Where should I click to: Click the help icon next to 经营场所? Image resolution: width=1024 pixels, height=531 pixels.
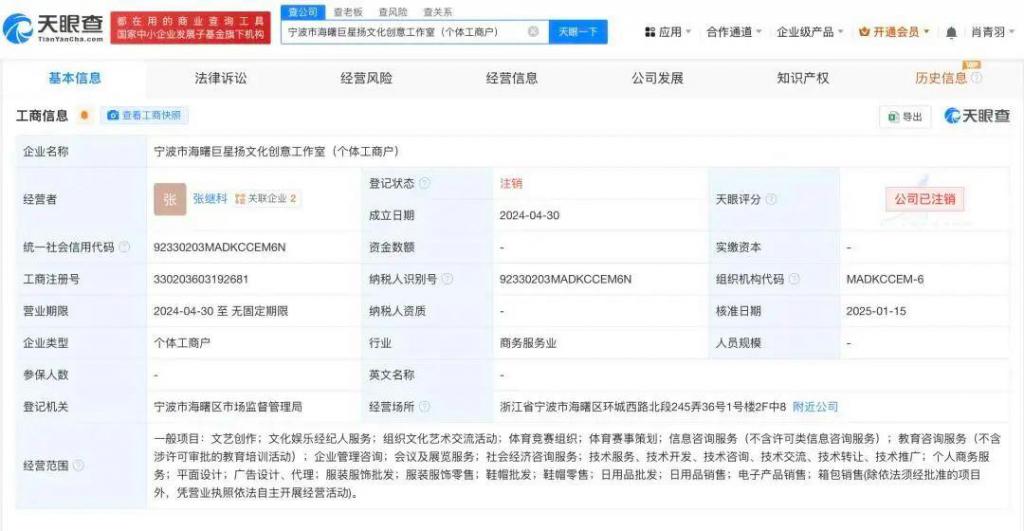click(x=425, y=407)
